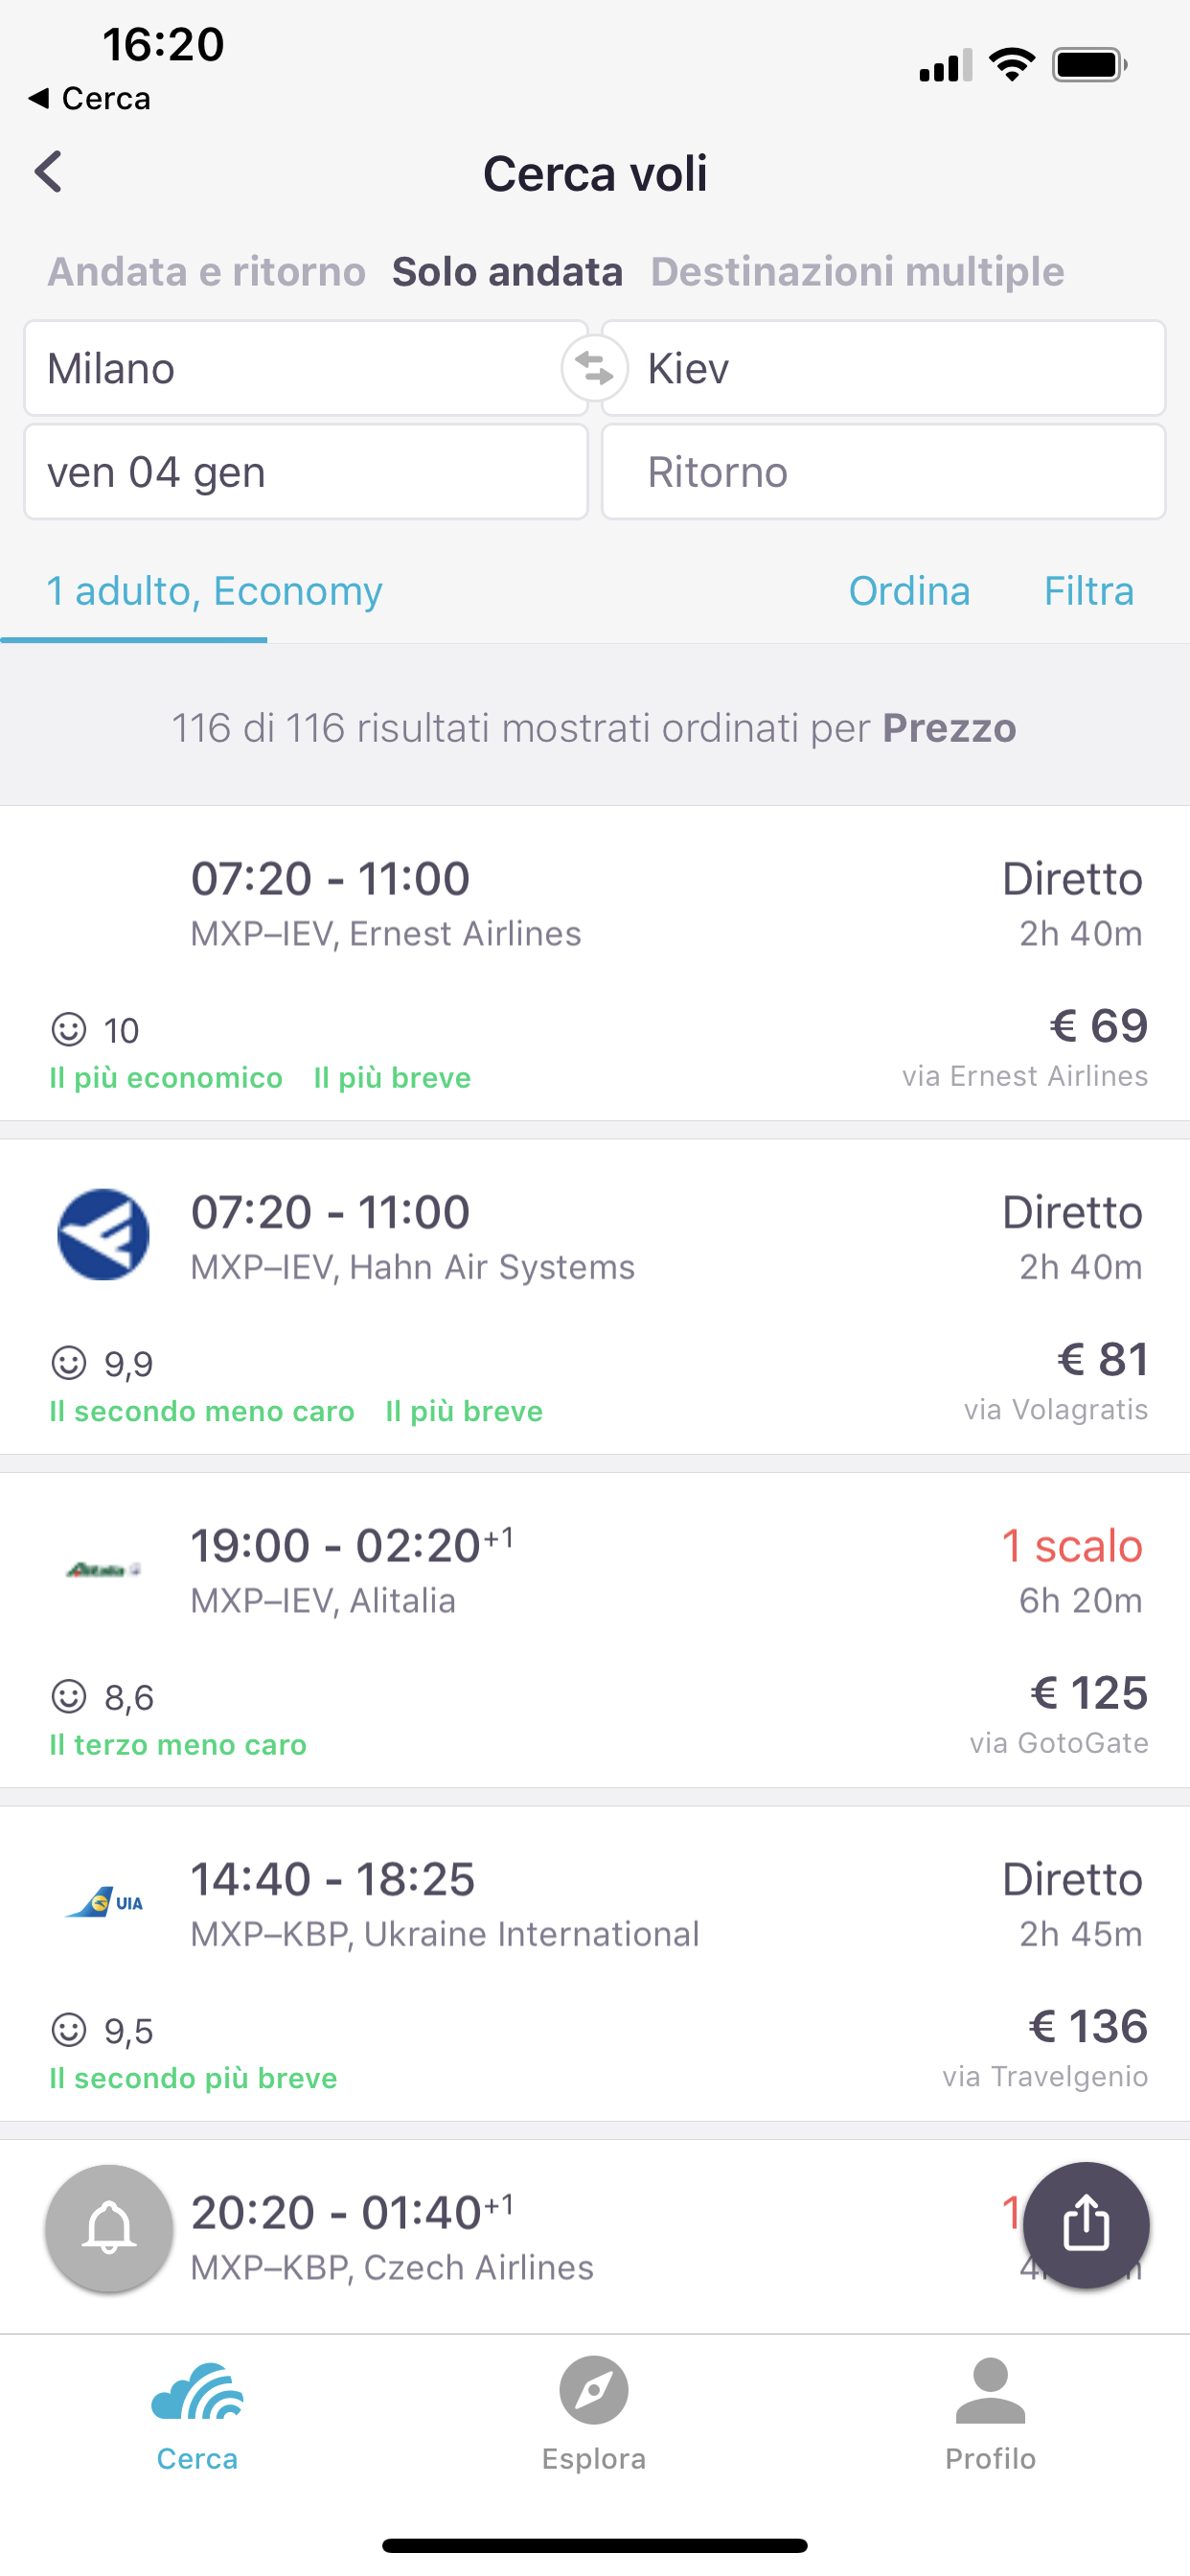Screen dimensions: 1190x2576
Task: Tap the price alert bell icon
Action: 109,2227
